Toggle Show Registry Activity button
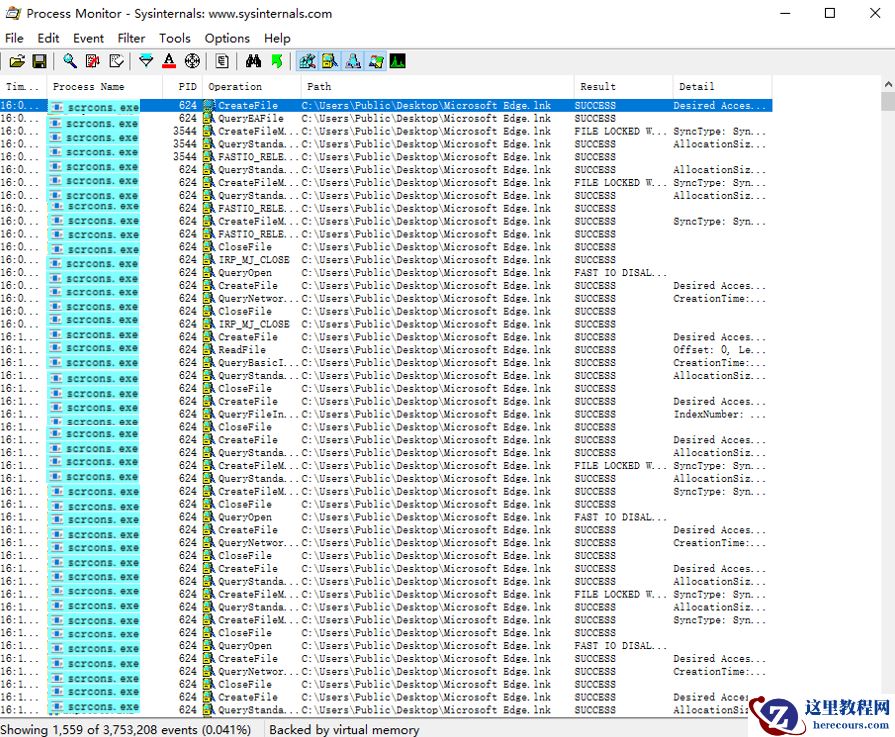This screenshot has height=737, width=895. coord(307,62)
